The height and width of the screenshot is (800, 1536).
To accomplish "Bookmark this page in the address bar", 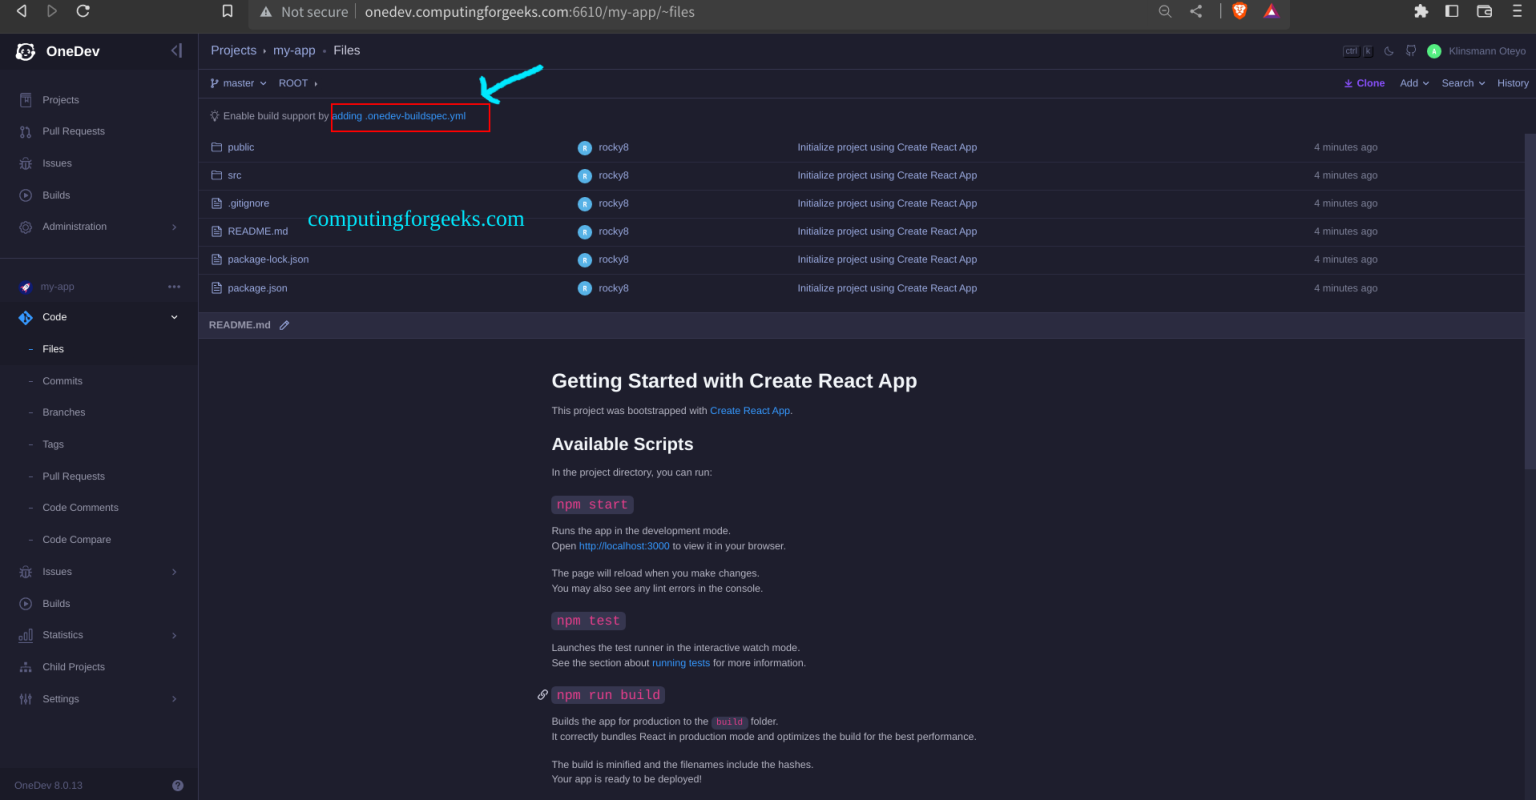I will pyautogui.click(x=228, y=12).
